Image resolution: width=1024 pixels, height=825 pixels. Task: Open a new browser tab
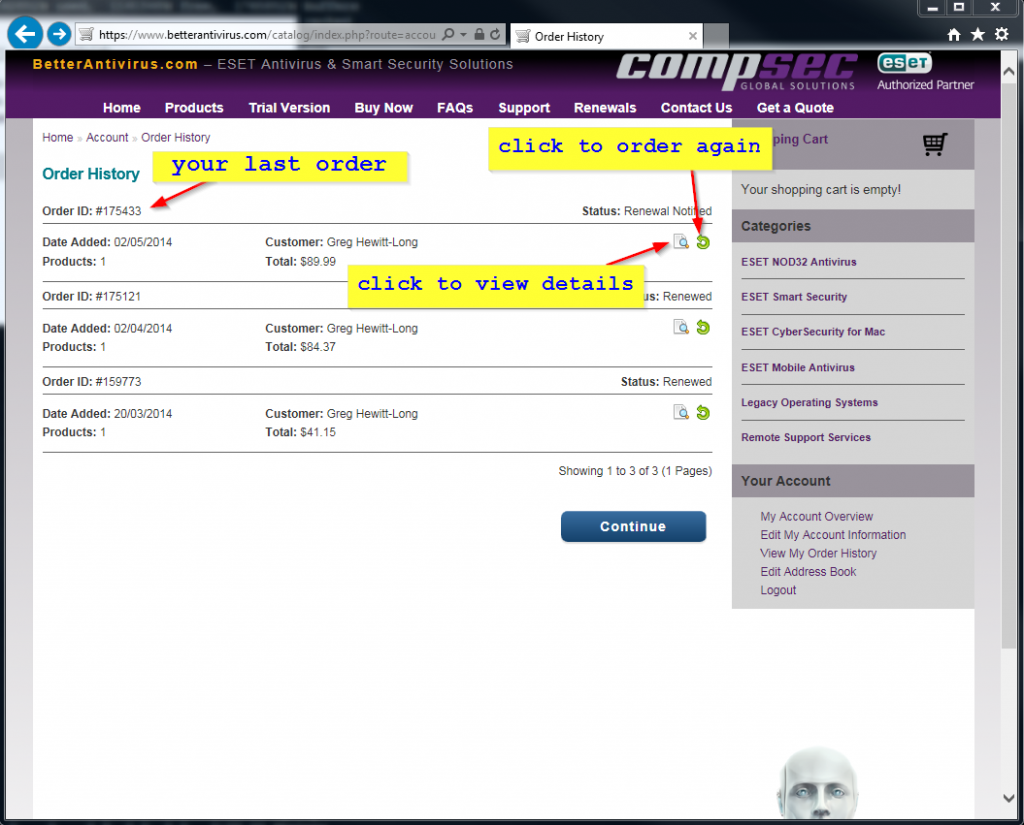tap(716, 37)
